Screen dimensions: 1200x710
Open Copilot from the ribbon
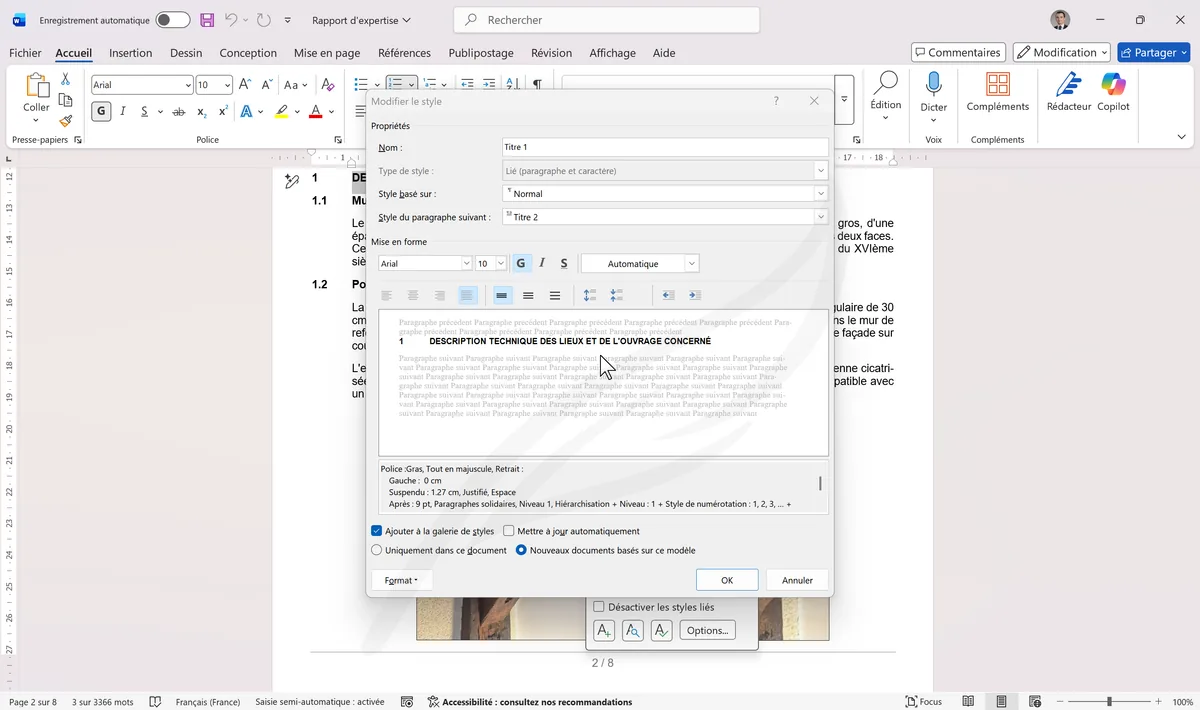[x=1113, y=86]
